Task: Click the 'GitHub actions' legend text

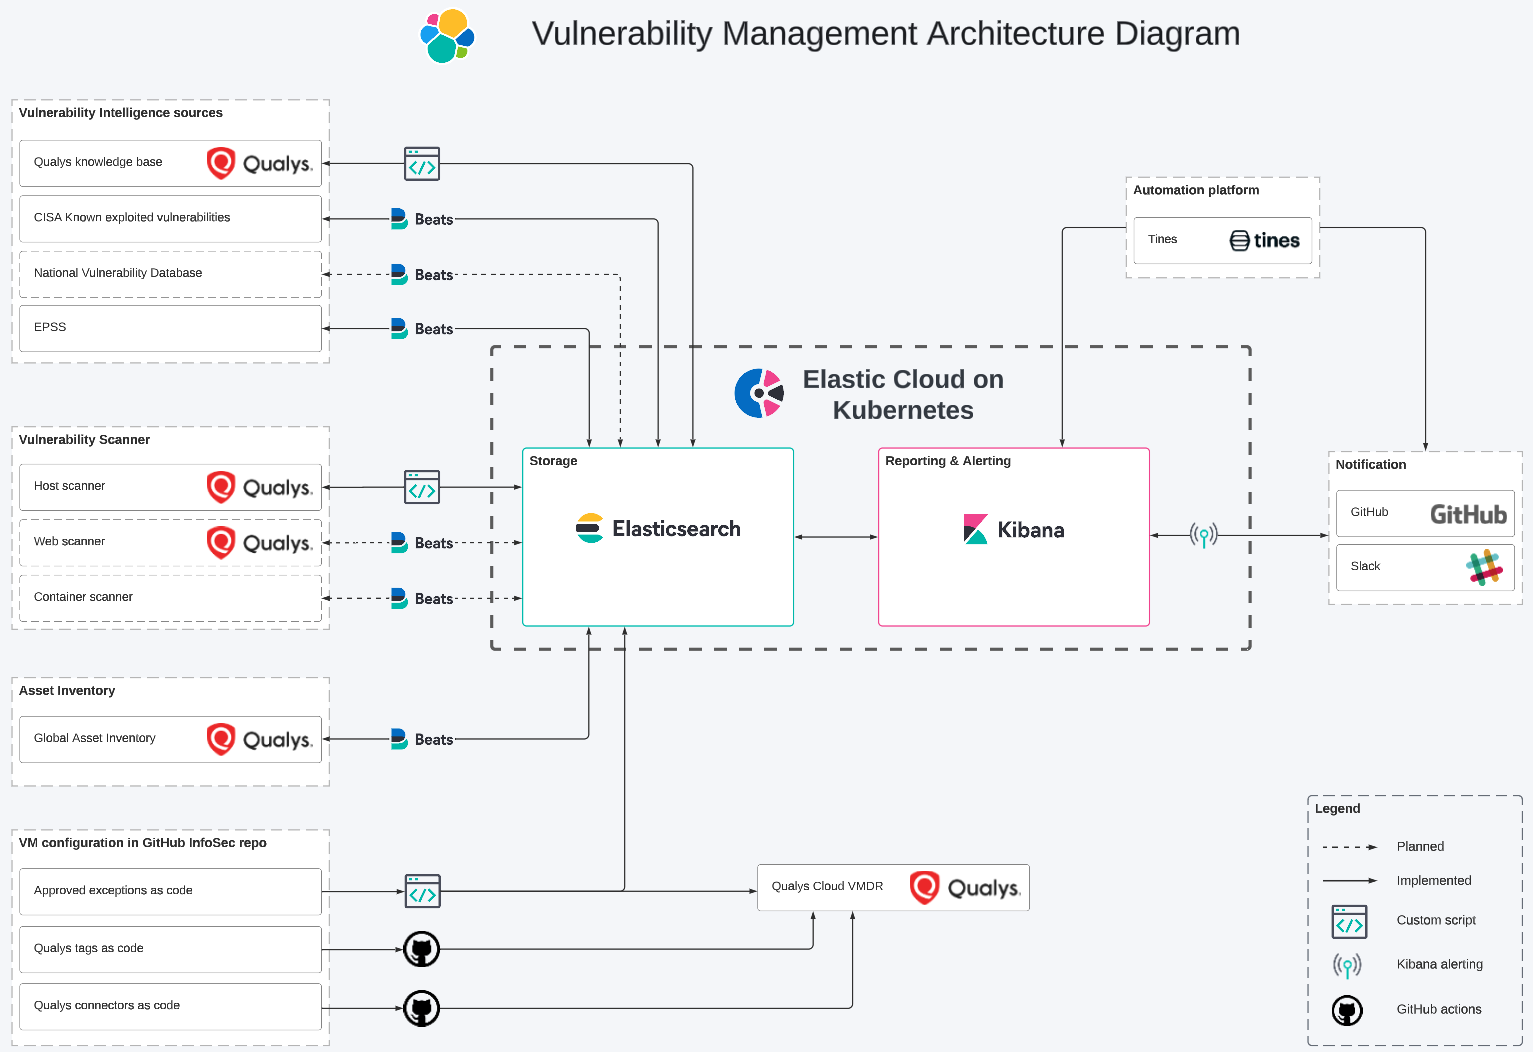Action: pos(1439,1009)
